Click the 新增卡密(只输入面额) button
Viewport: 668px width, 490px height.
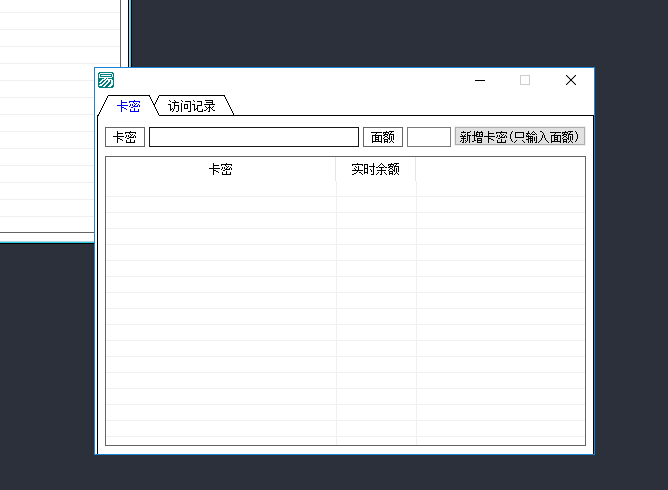click(x=519, y=137)
